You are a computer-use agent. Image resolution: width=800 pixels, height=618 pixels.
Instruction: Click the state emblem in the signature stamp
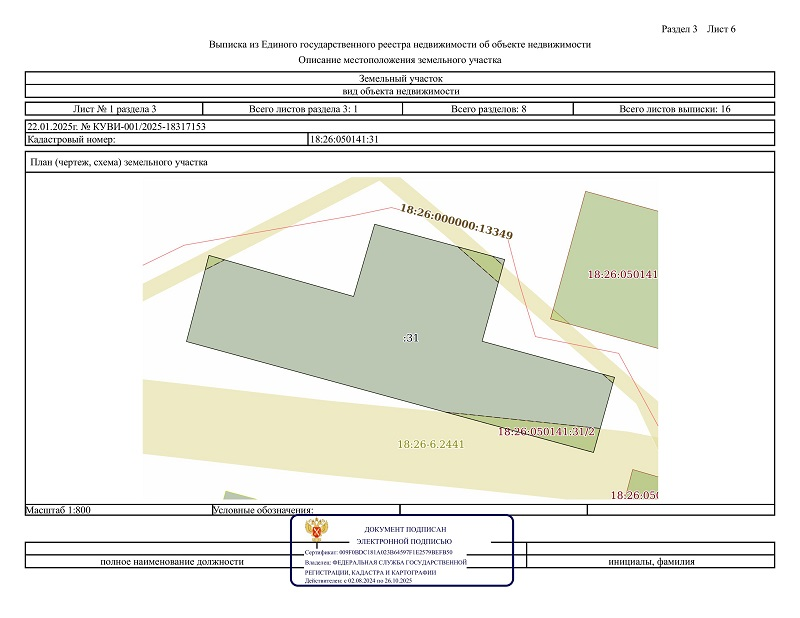pos(318,533)
